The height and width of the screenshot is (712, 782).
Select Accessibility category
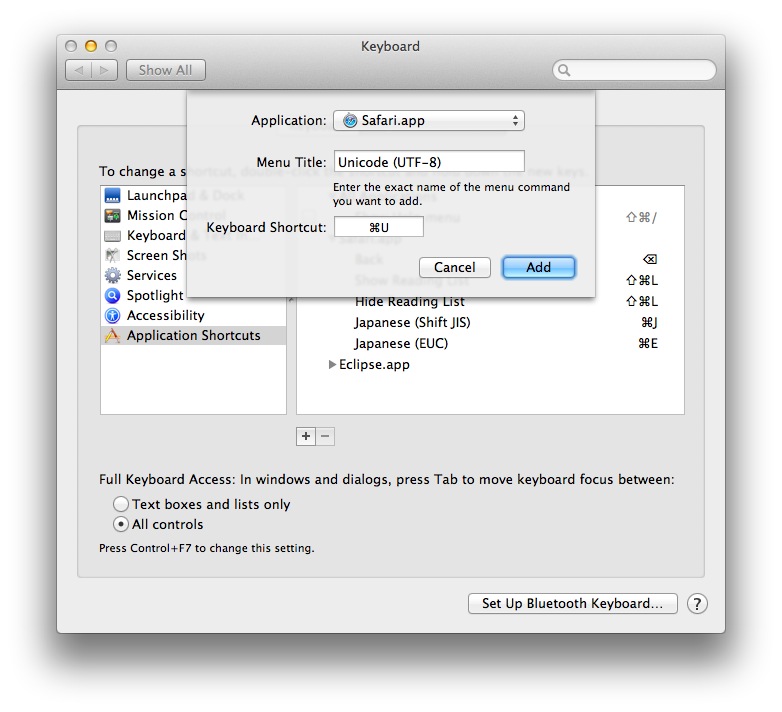194,315
